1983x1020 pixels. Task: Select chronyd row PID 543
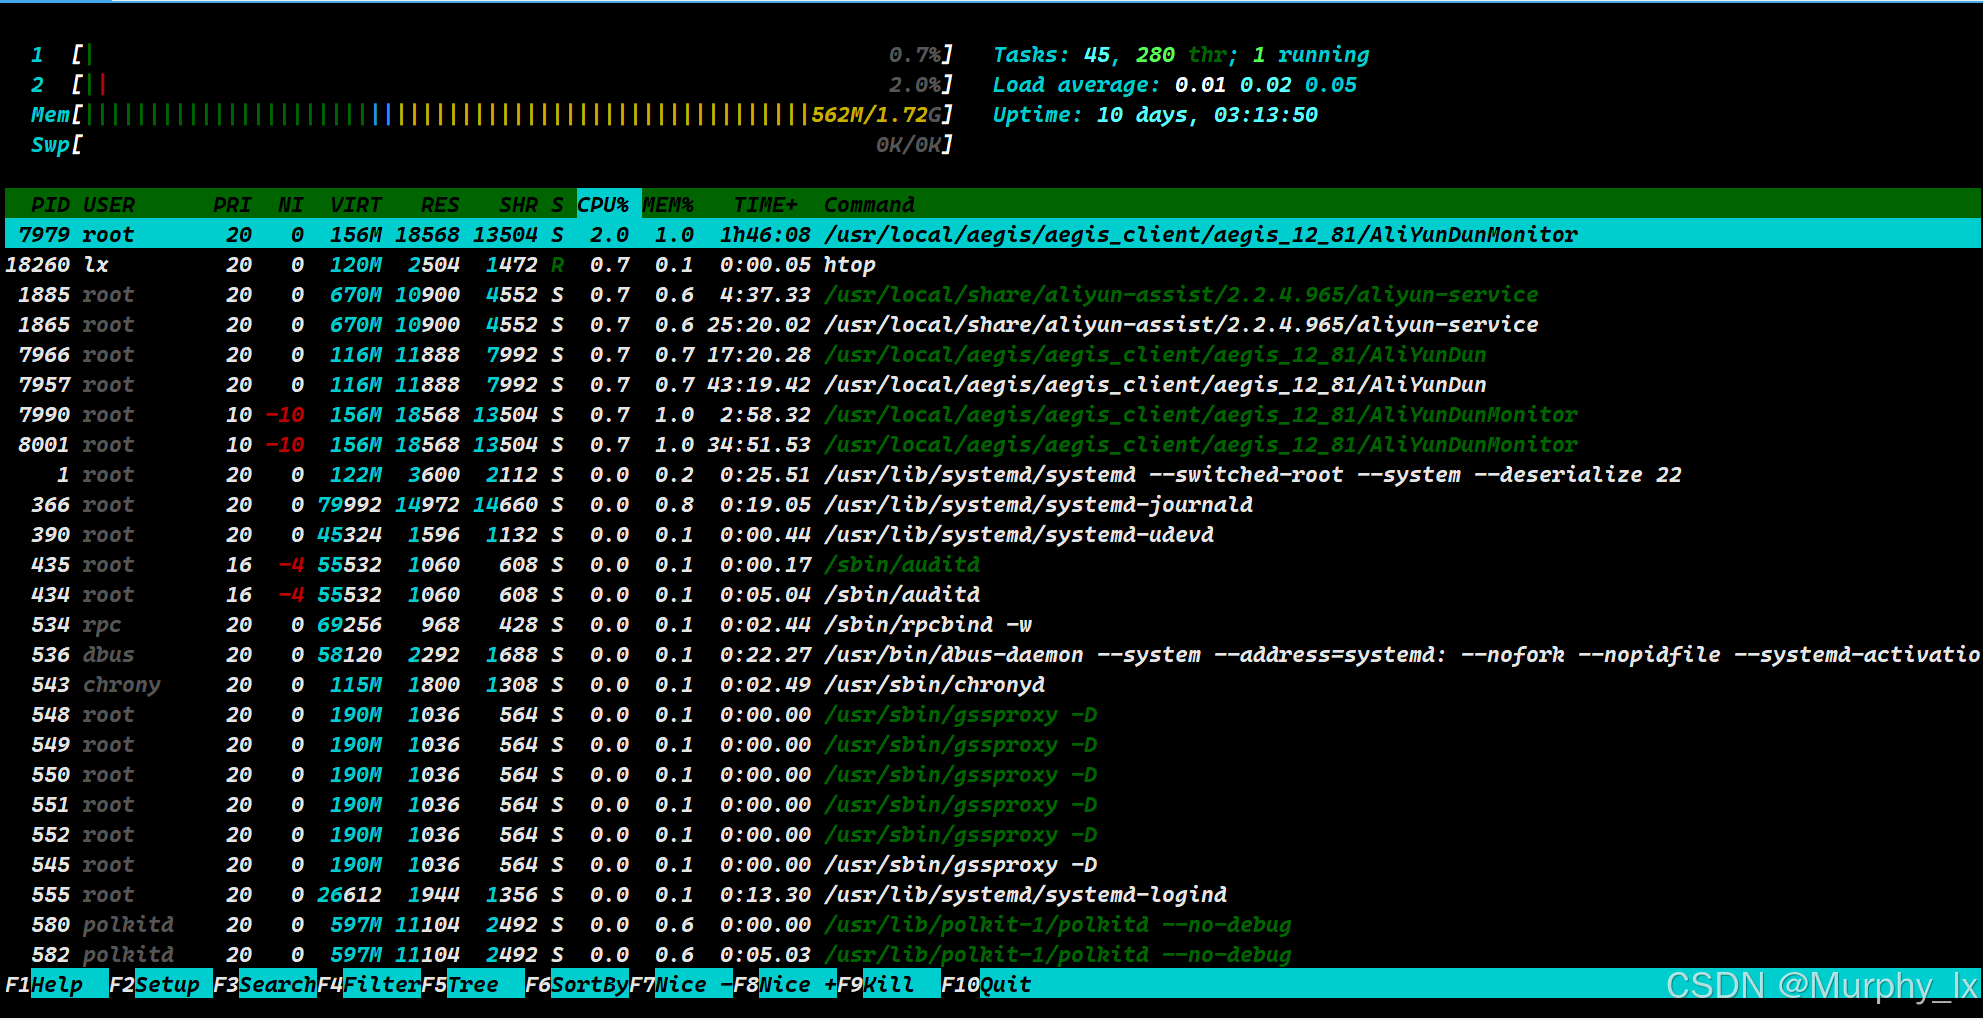click(992, 684)
